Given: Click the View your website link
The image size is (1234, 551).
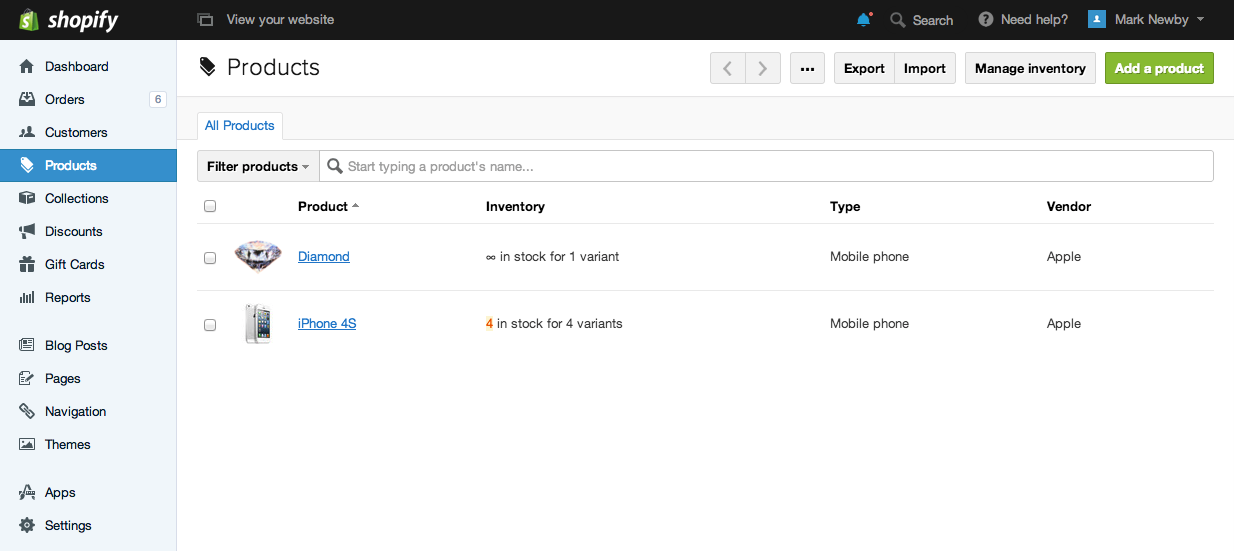Looking at the screenshot, I should click(280, 20).
